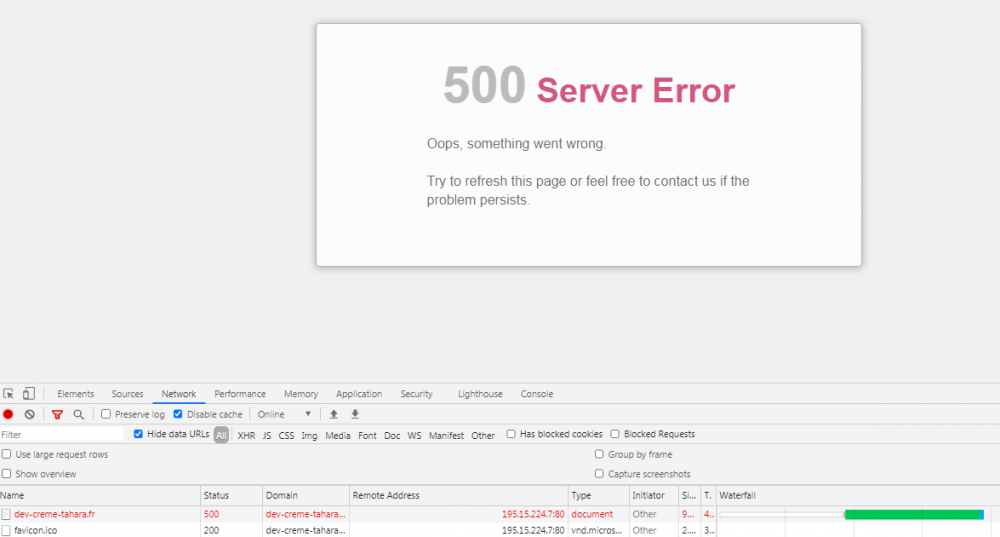Click file icon of dev-creme-tahara.fr row
Screen dimensions: 1000x537
click(x=6, y=514)
